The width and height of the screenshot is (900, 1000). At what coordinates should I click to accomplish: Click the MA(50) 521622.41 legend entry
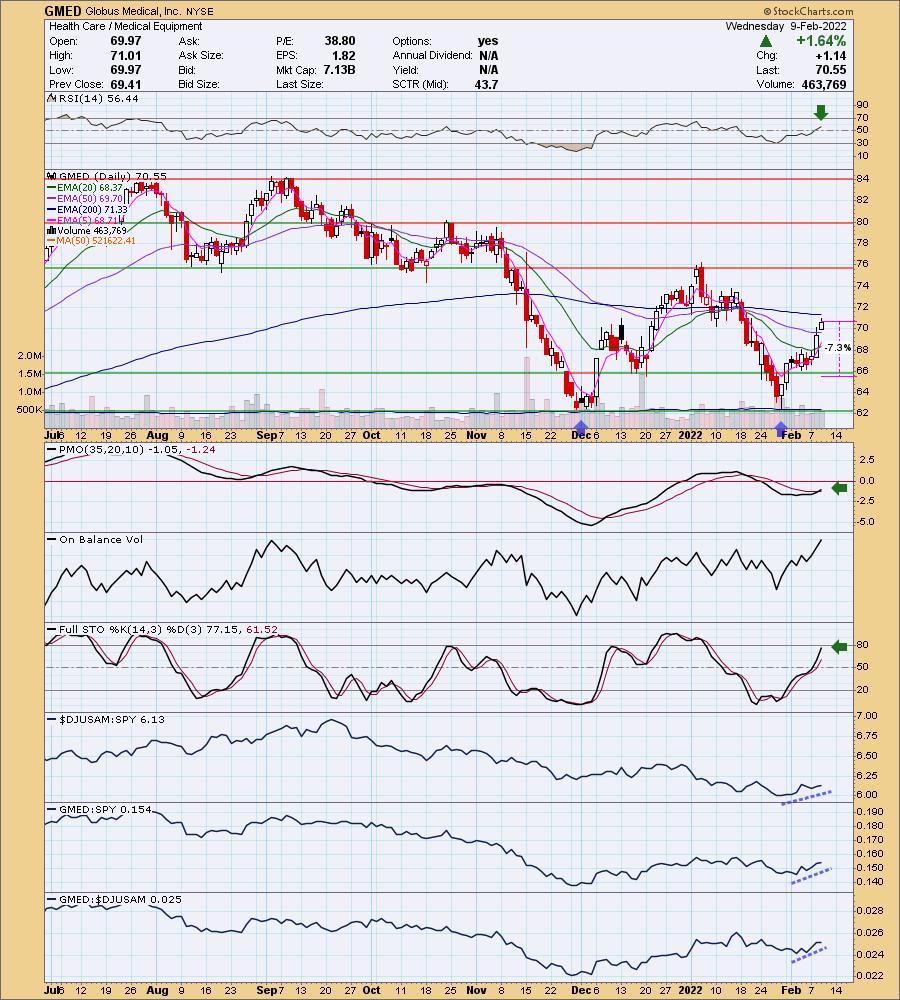point(96,241)
